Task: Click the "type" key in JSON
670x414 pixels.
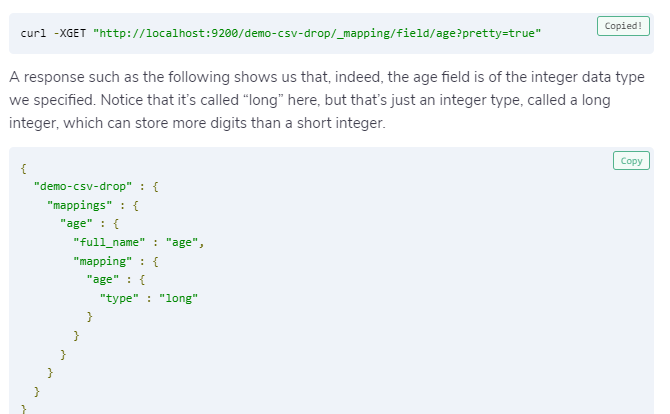Action: click(x=119, y=298)
